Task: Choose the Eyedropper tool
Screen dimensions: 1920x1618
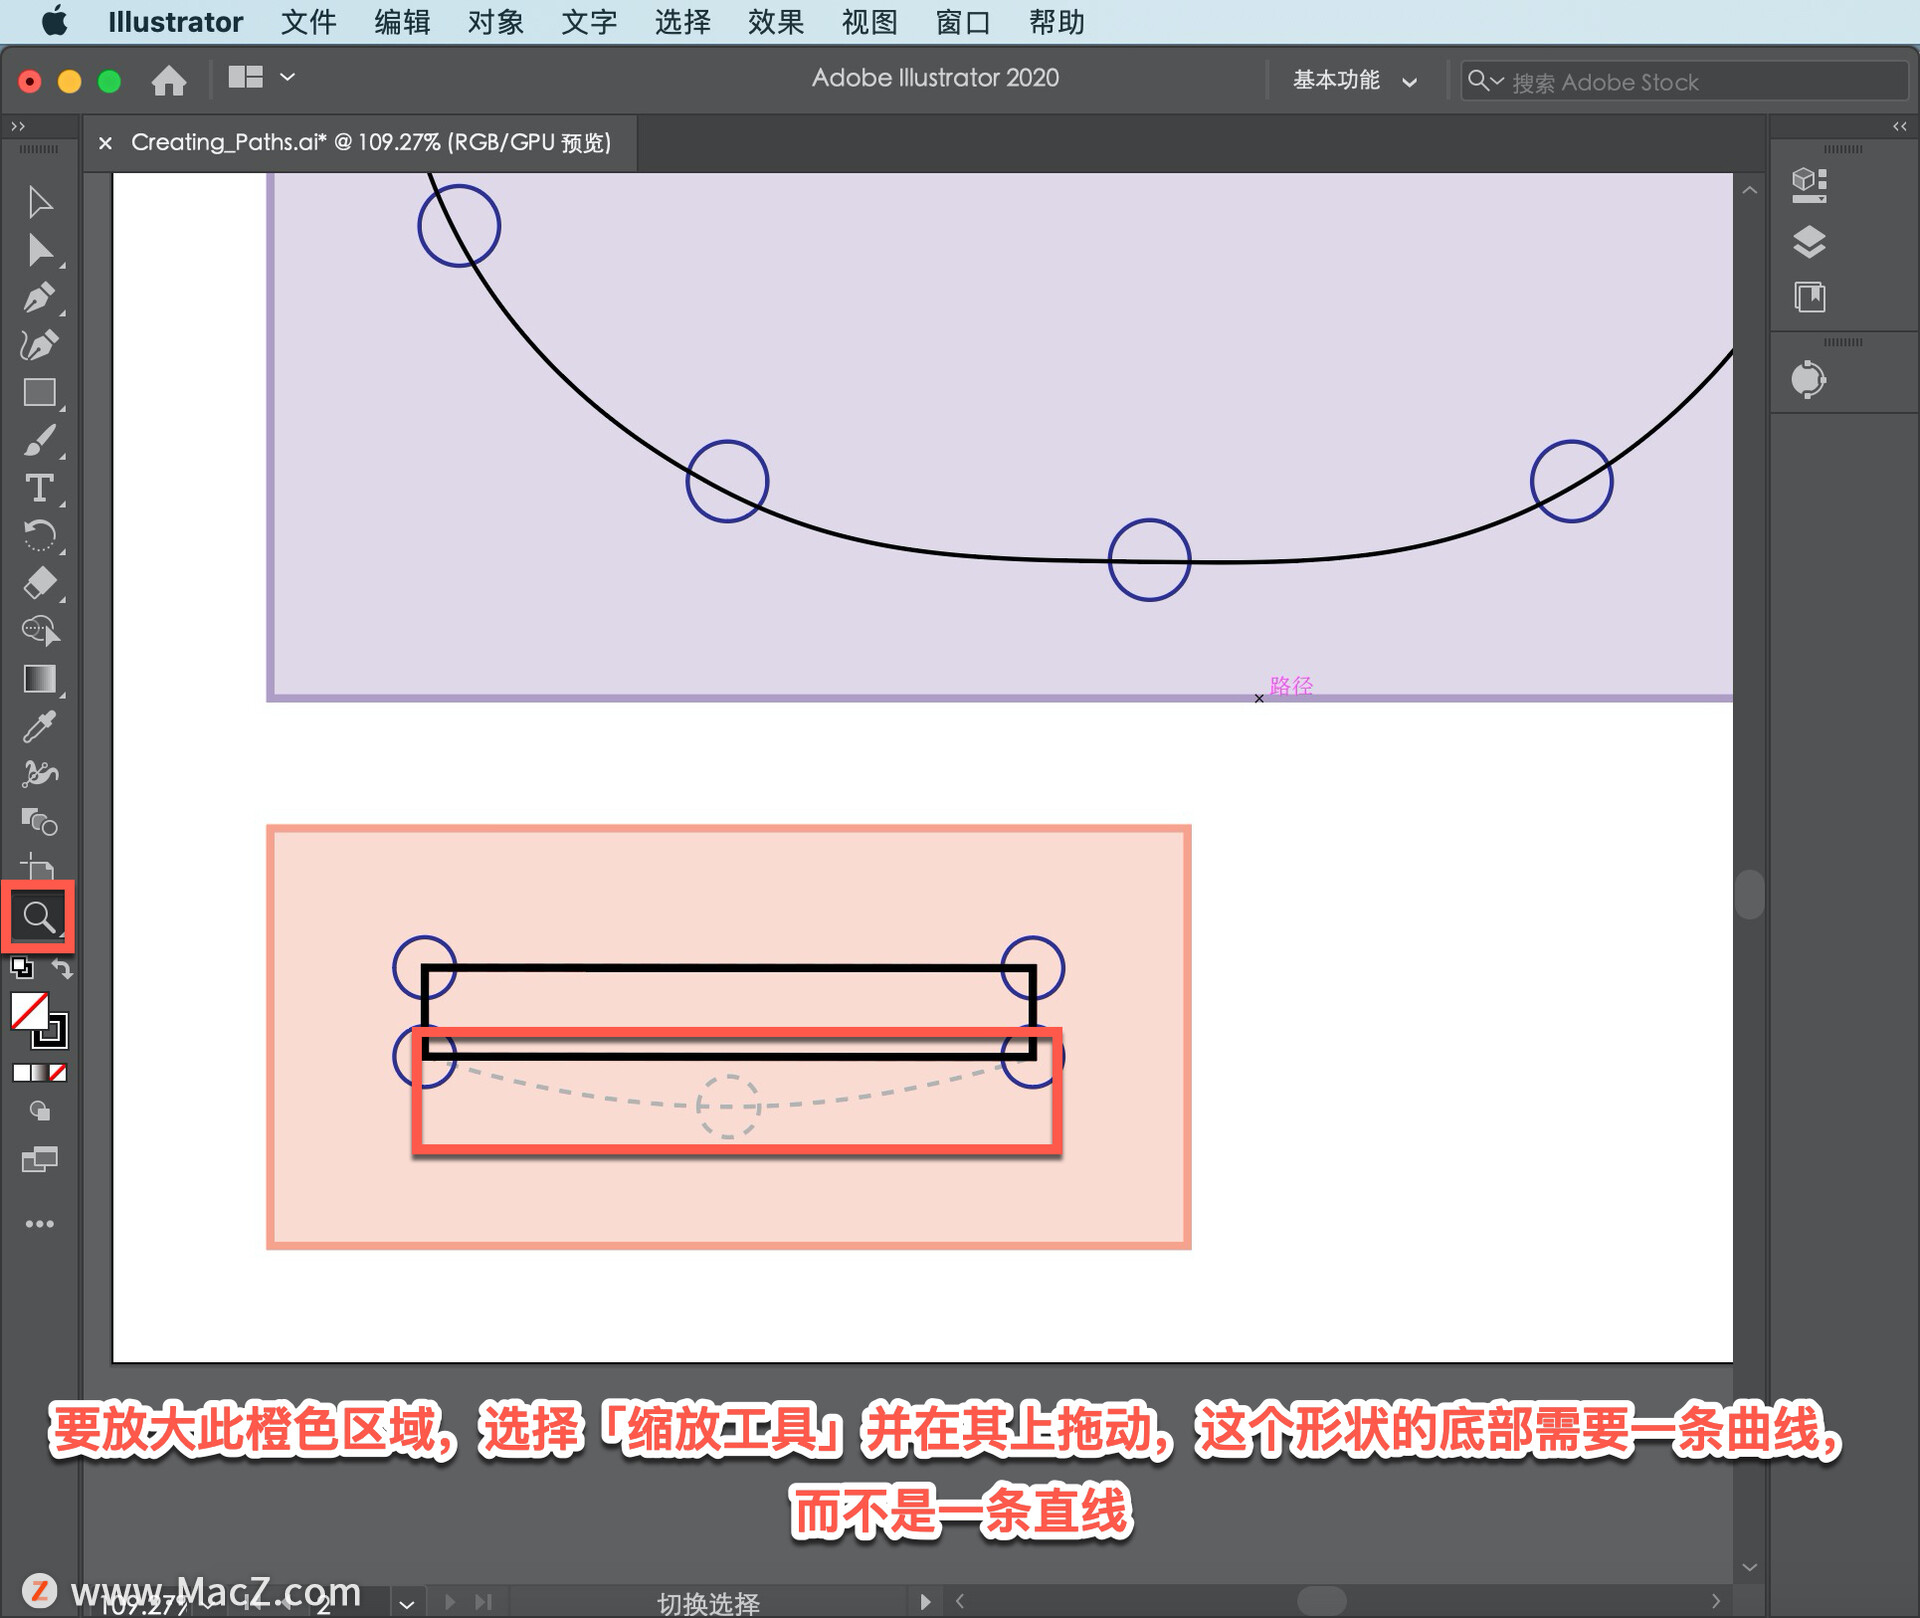Action: tap(38, 727)
